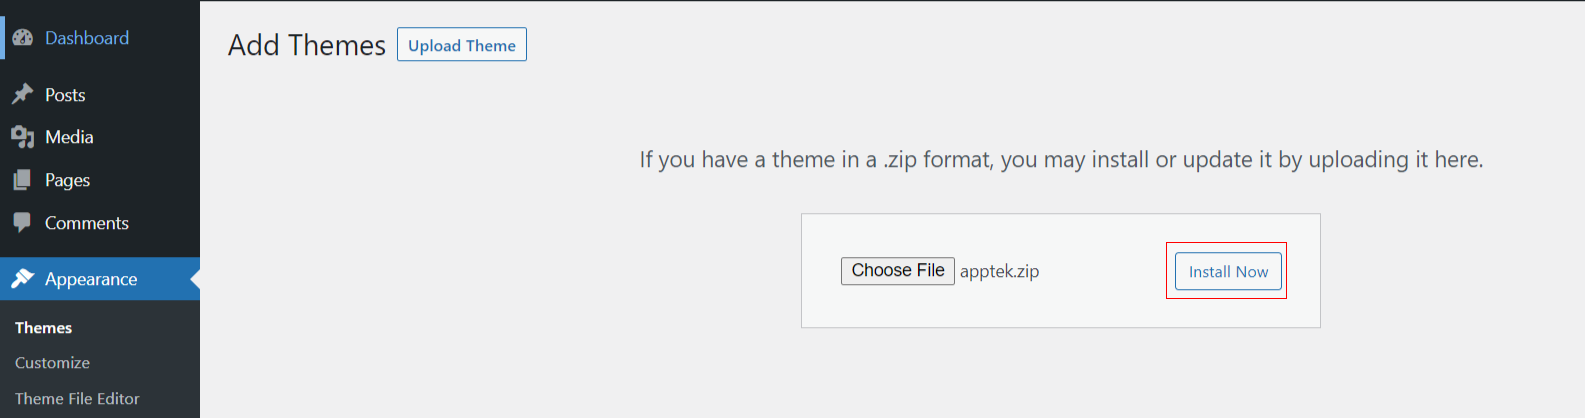Open the Theme File Editor link
Image resolution: width=1585 pixels, height=418 pixels.
point(77,399)
